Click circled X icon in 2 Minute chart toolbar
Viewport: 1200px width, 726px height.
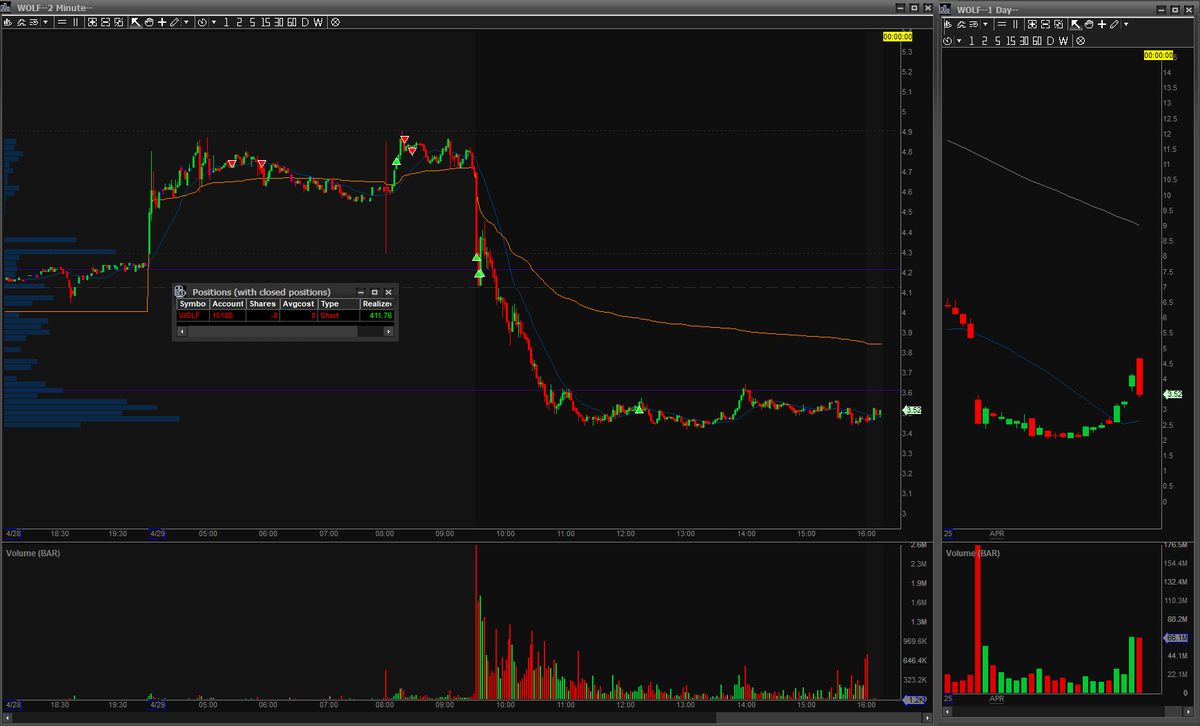335,22
